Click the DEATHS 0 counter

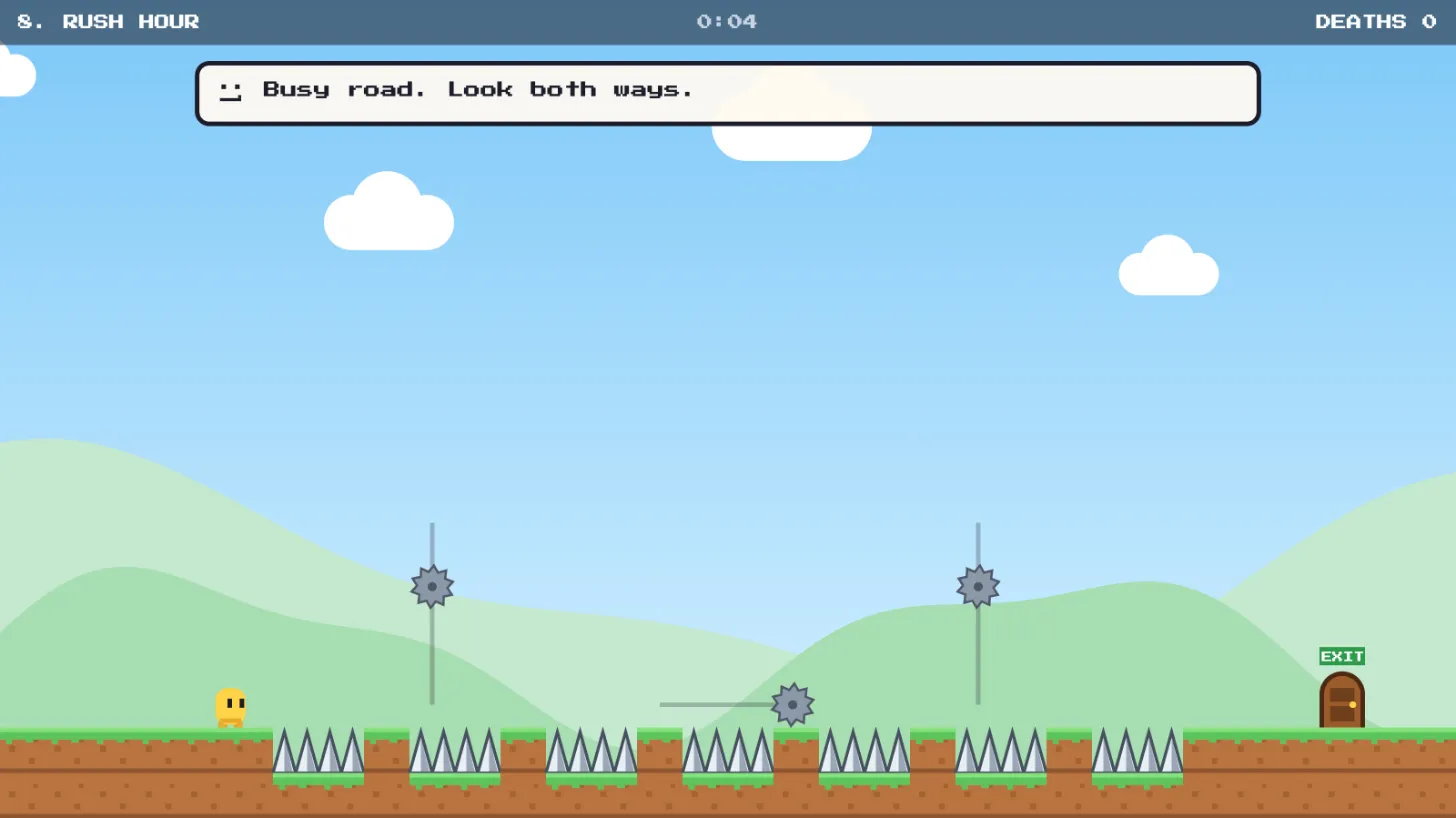1375,22
